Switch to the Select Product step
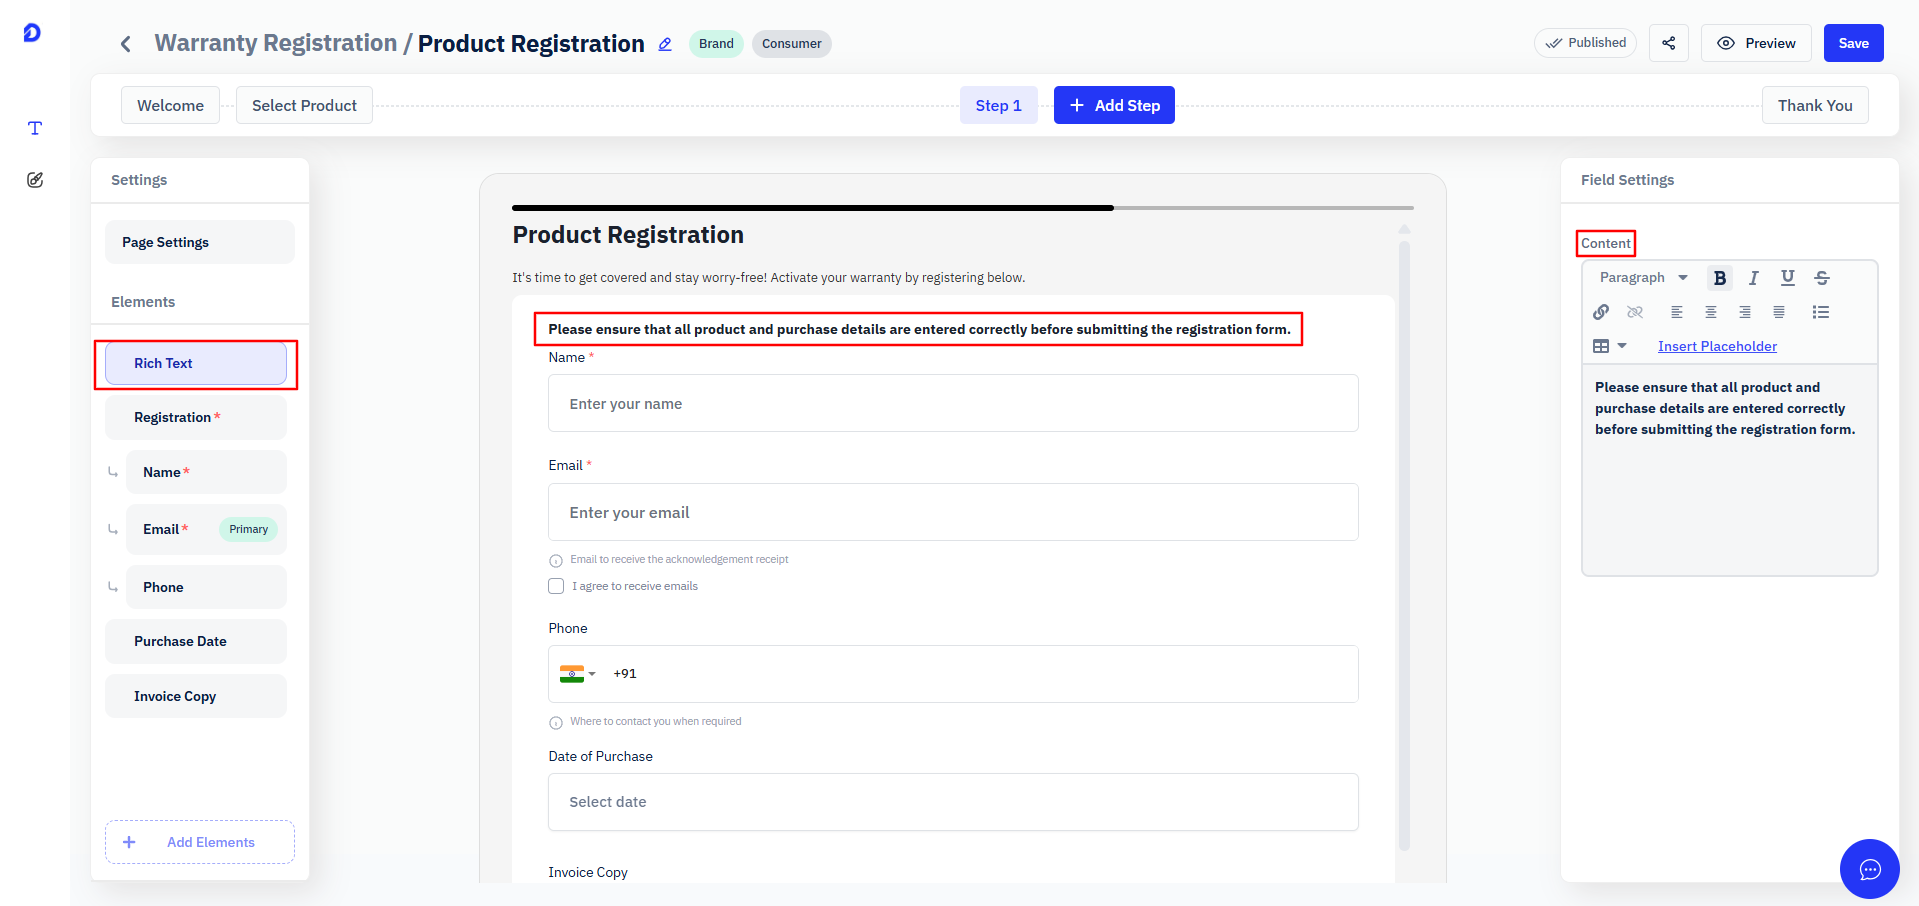This screenshot has height=906, width=1919. (x=304, y=105)
